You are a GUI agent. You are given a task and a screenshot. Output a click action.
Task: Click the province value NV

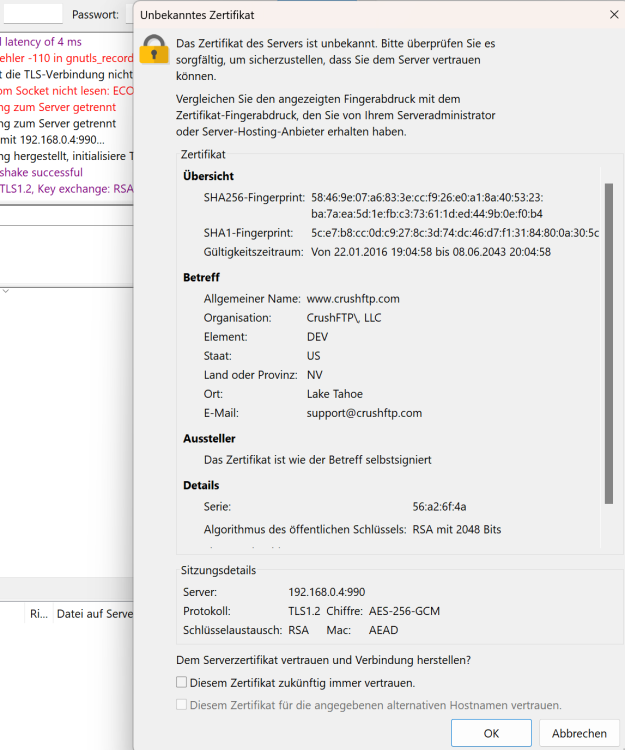(x=315, y=375)
